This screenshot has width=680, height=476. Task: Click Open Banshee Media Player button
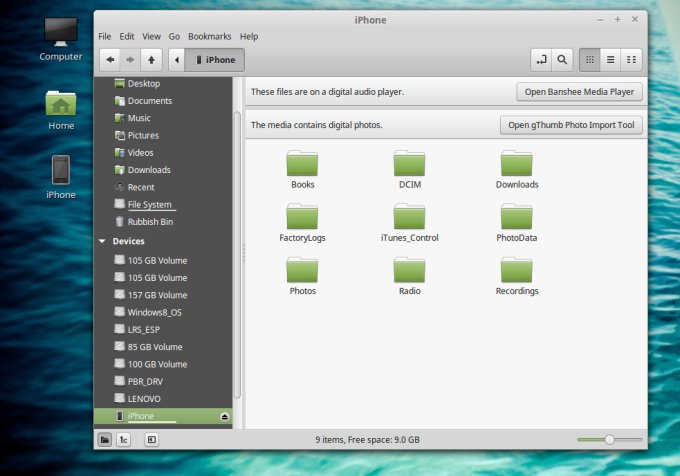[579, 92]
